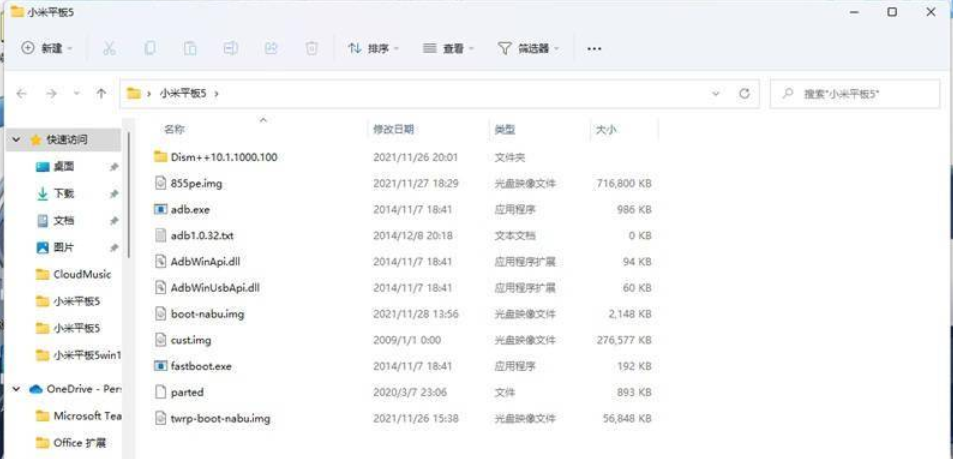Open the three-dot more options menu

594,48
